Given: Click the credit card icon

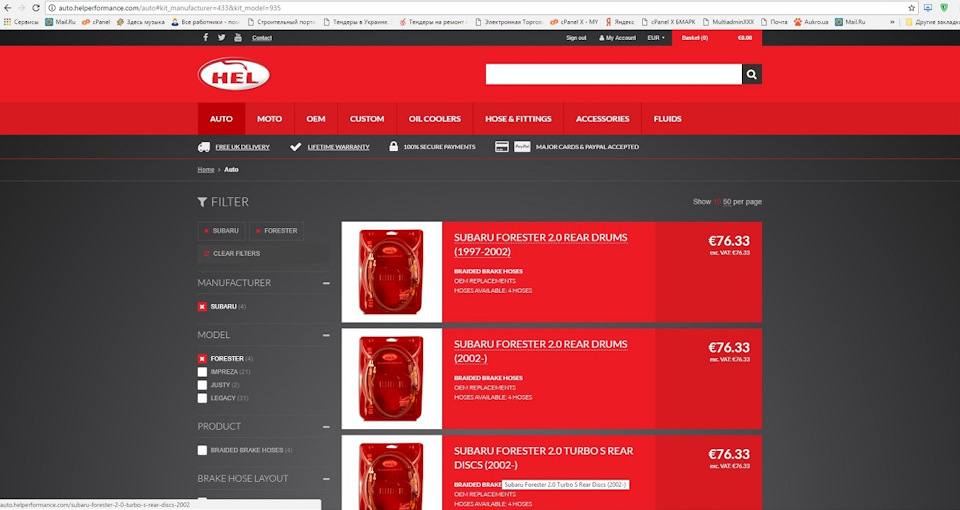Looking at the screenshot, I should click(502, 147).
